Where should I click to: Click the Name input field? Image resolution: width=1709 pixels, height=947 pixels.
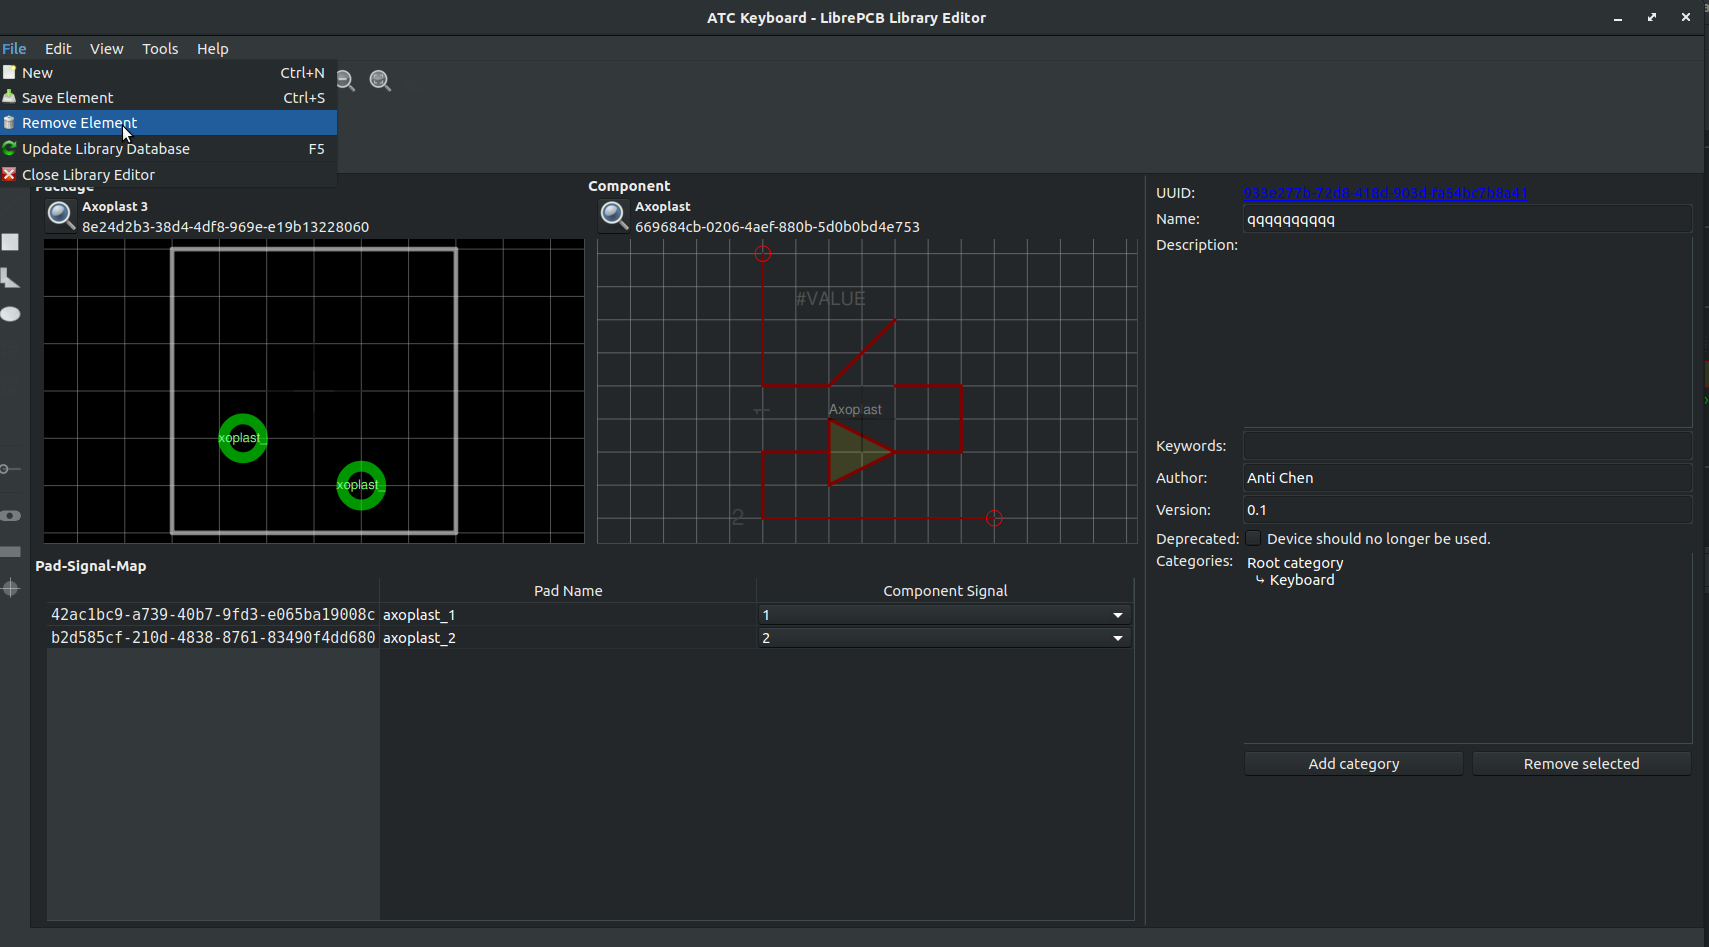1467,219
